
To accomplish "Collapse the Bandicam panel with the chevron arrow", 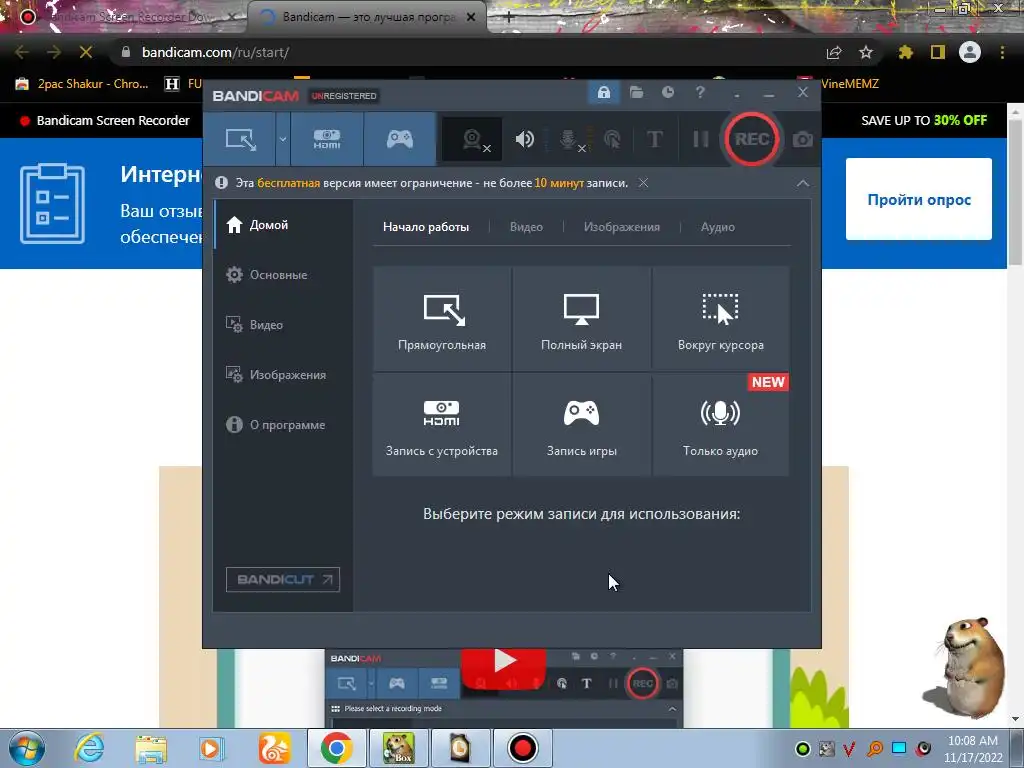I will click(803, 184).
